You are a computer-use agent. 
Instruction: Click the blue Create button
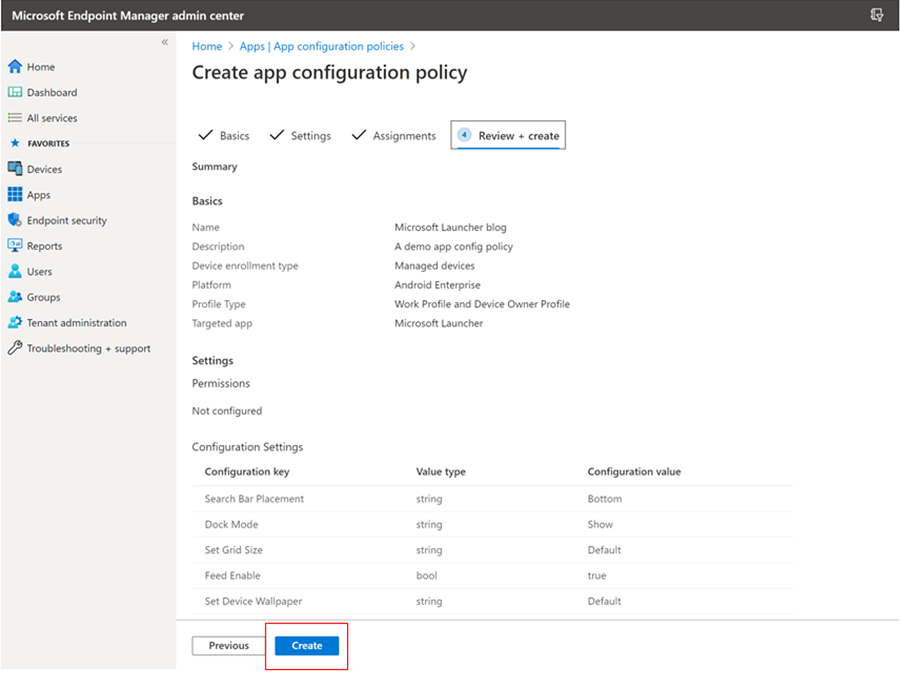(x=307, y=645)
